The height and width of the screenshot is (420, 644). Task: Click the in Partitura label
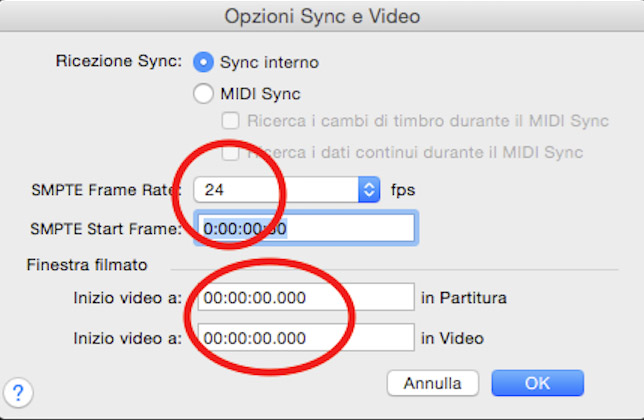(x=465, y=298)
